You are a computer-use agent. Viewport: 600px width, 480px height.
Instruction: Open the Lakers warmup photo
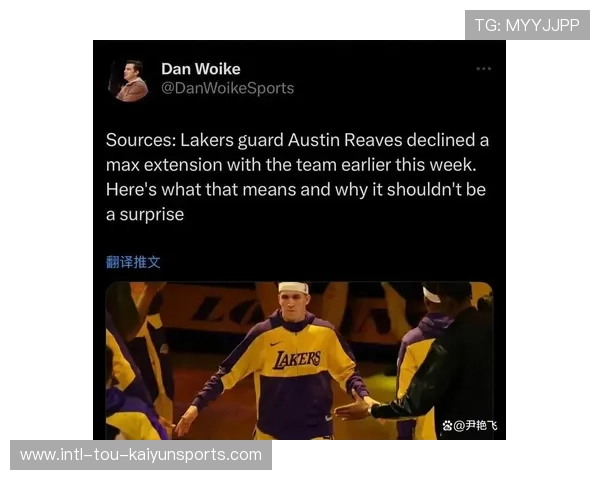click(299, 360)
